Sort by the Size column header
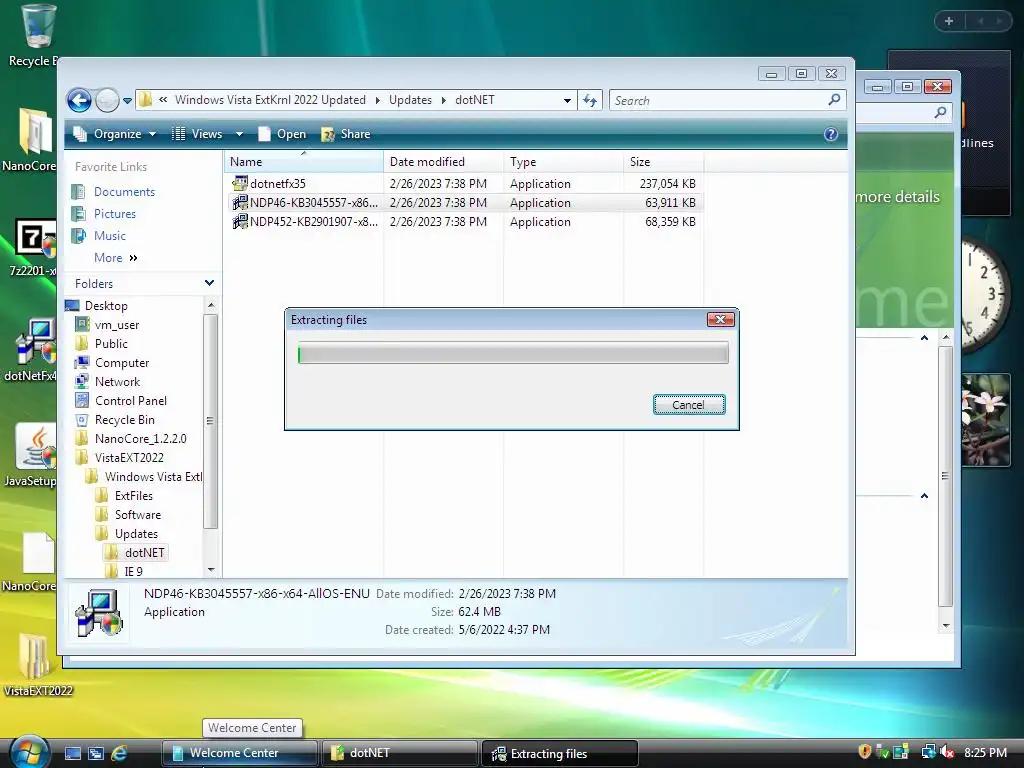 [x=664, y=161]
